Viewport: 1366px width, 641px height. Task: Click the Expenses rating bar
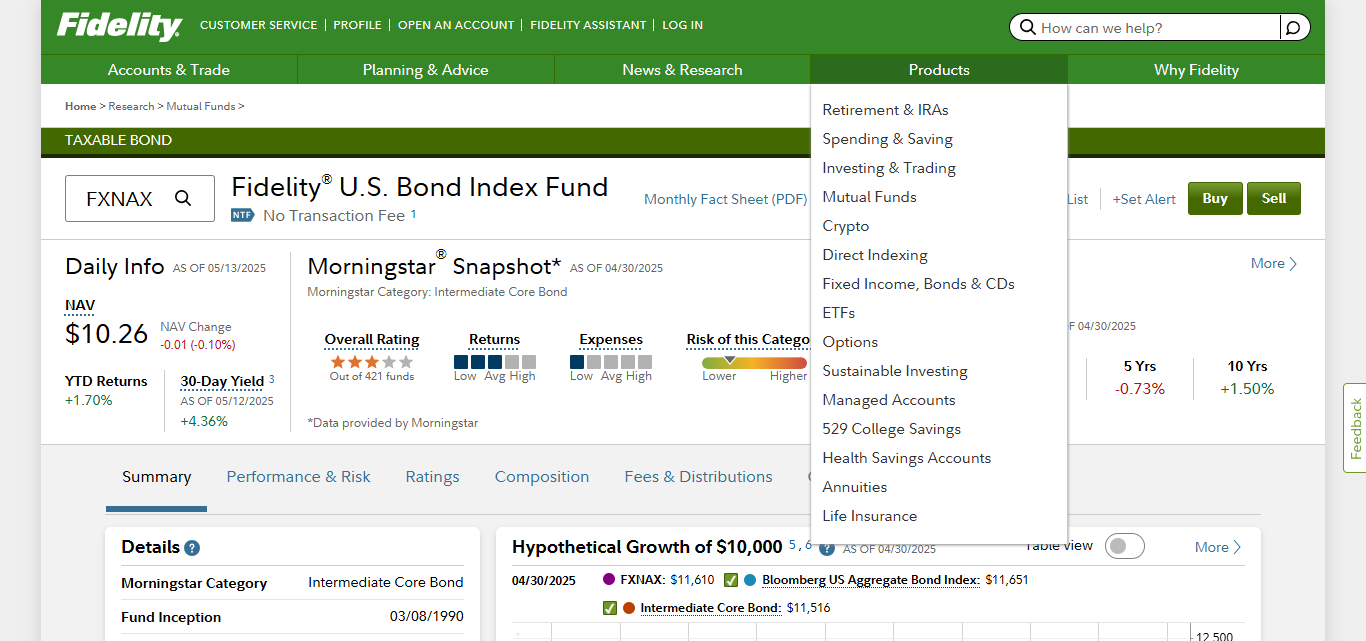[611, 362]
